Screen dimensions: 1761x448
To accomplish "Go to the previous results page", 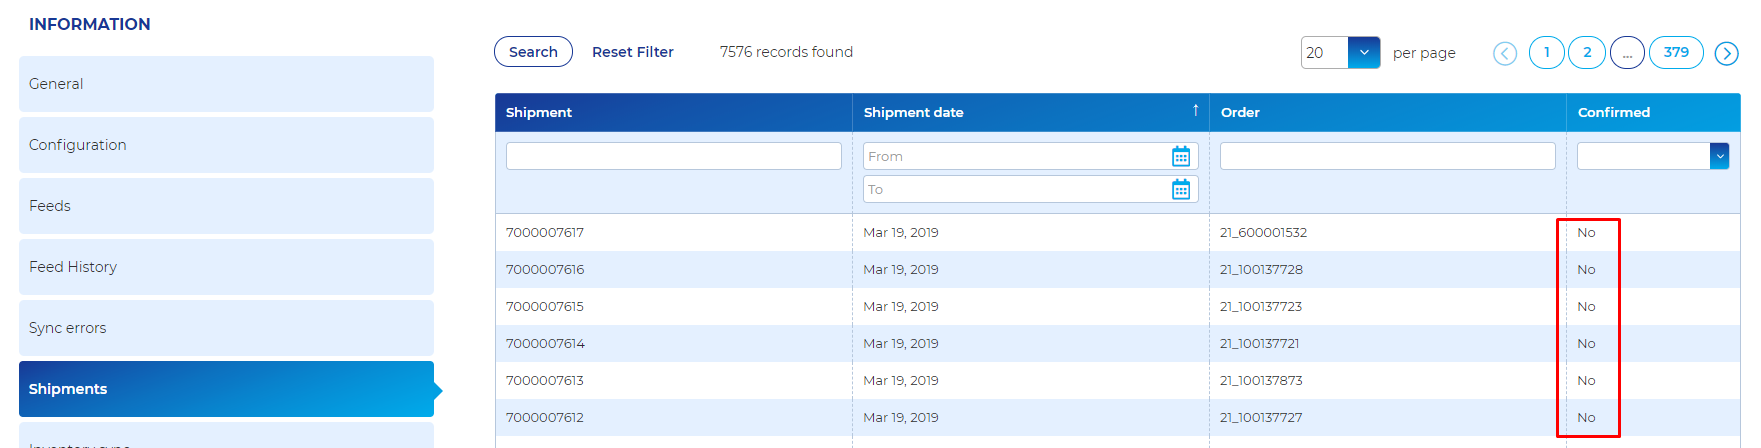I will pos(1505,53).
